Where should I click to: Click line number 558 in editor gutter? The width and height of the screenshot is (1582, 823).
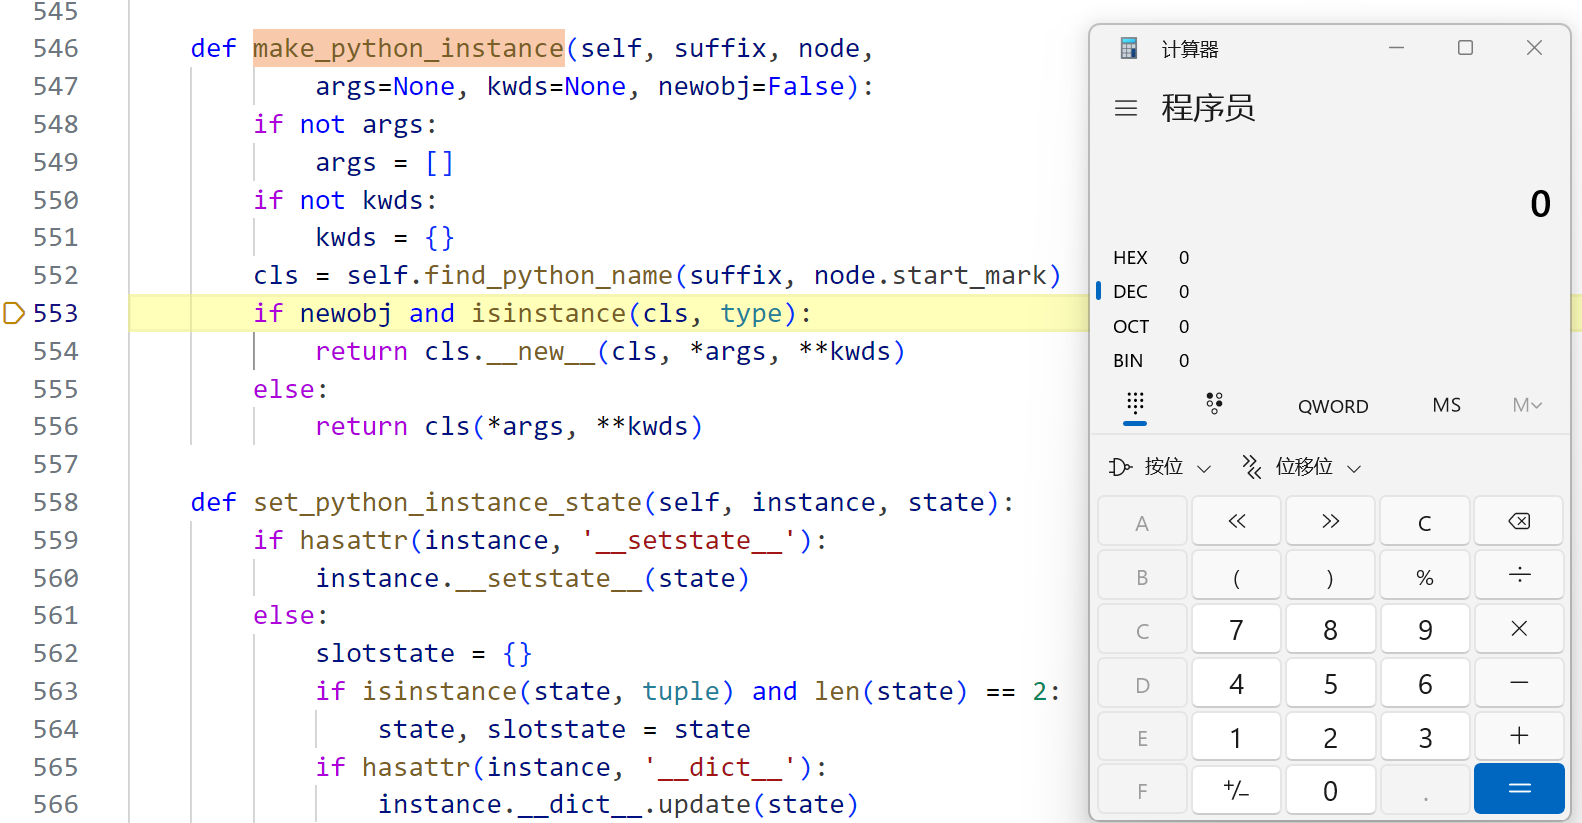(55, 502)
